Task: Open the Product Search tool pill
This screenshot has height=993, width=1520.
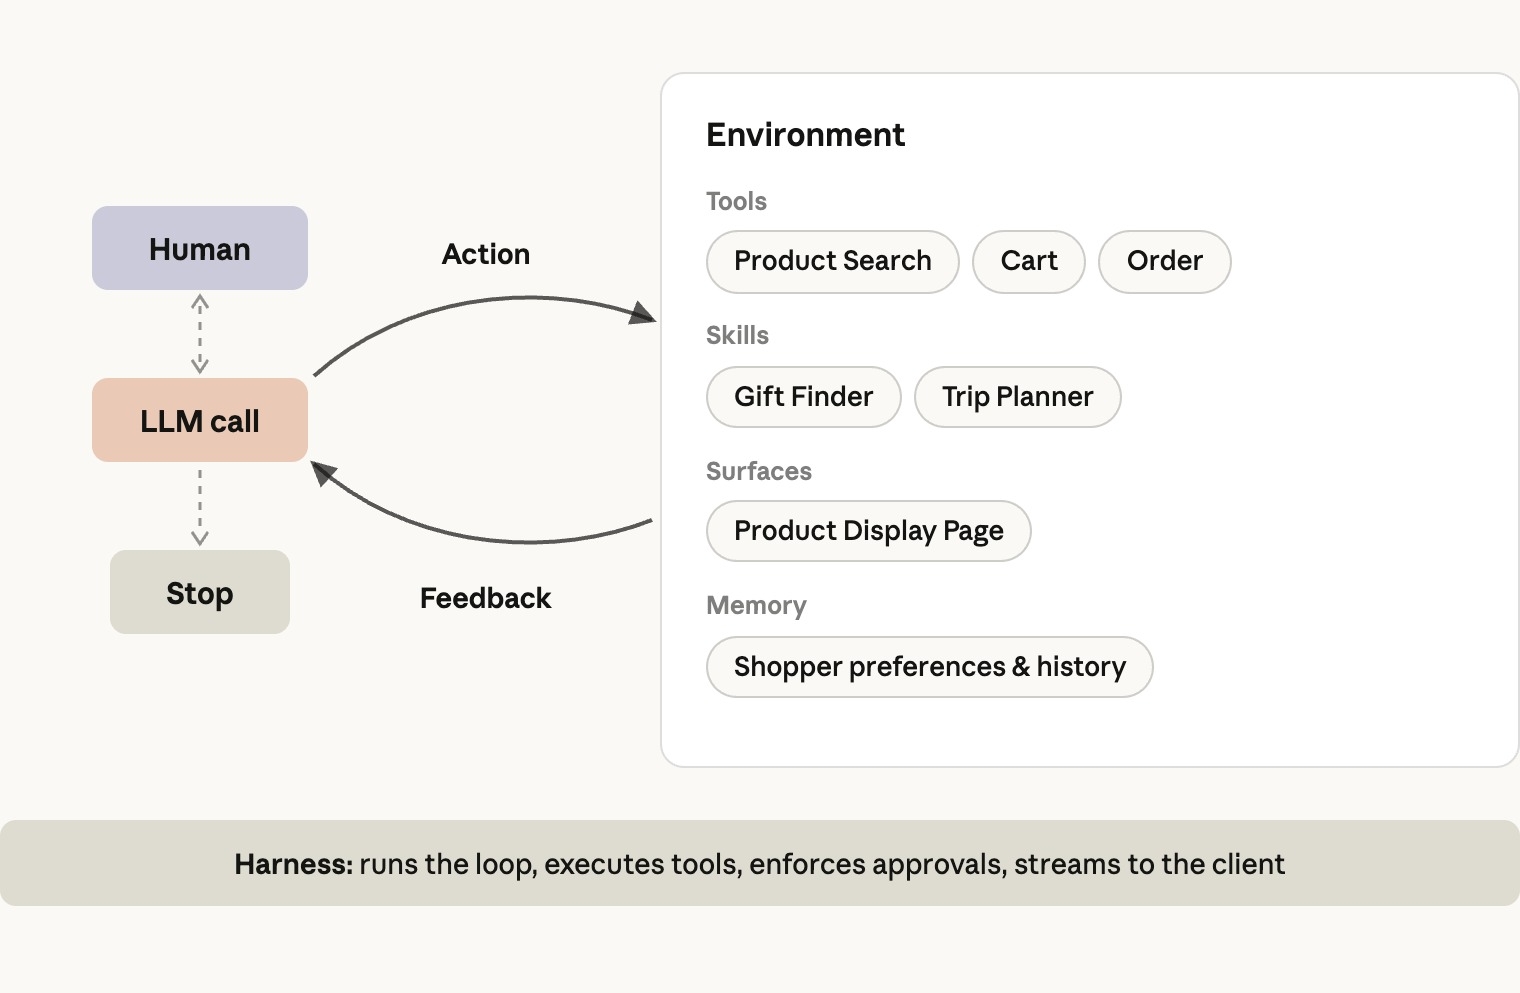Action: (833, 262)
